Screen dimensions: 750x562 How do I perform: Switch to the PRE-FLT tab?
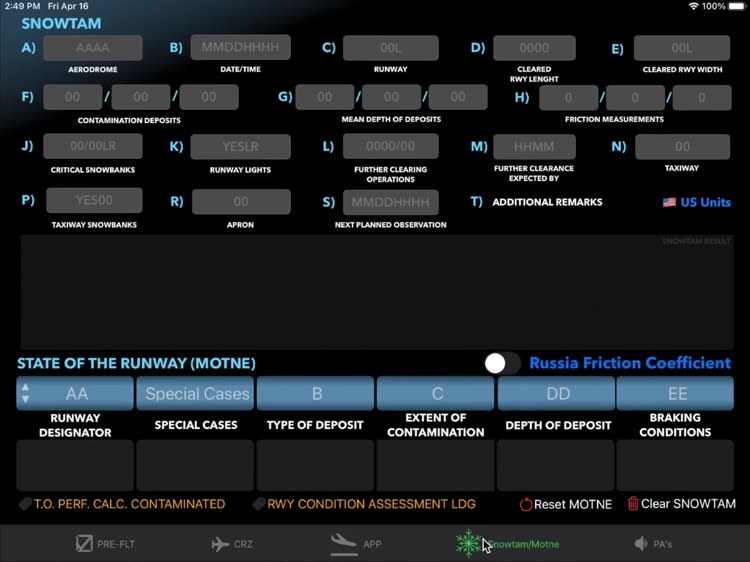tap(105, 544)
